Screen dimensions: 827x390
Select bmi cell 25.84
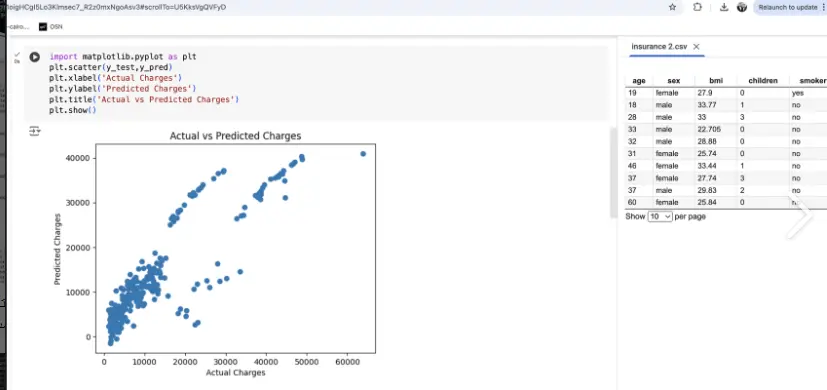[716, 202]
